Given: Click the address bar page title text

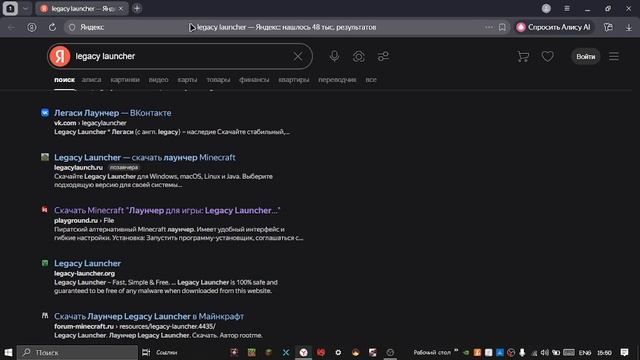Looking at the screenshot, I should [287, 27].
